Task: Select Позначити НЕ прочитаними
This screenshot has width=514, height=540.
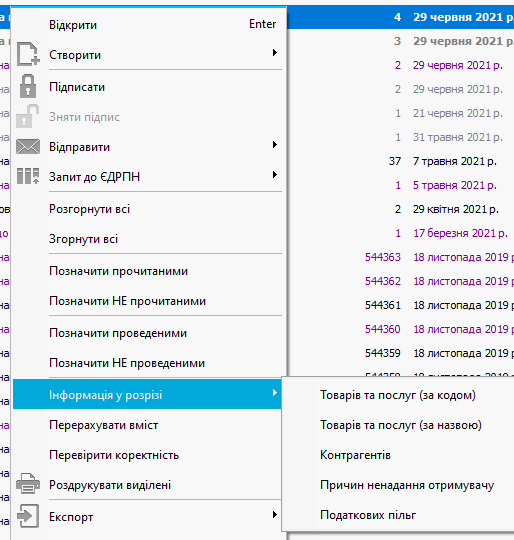Action: [148, 301]
